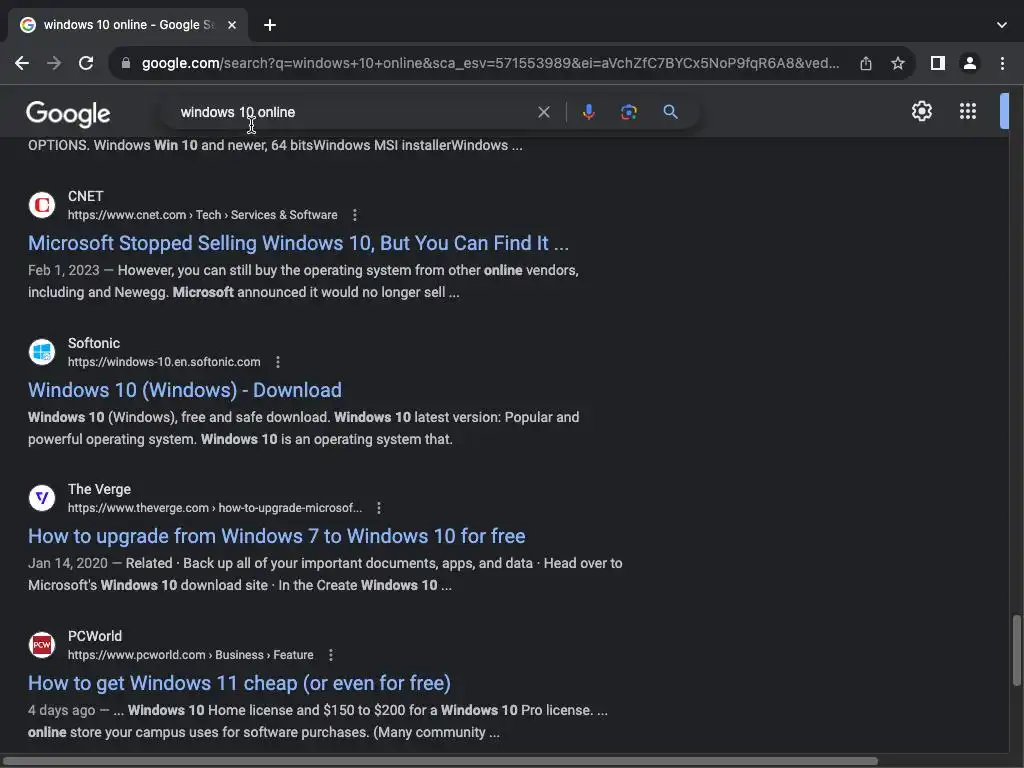Open the browser side panel

coord(938,63)
